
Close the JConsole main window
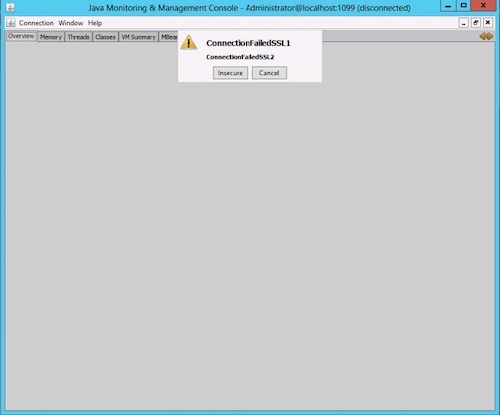[483, 6]
